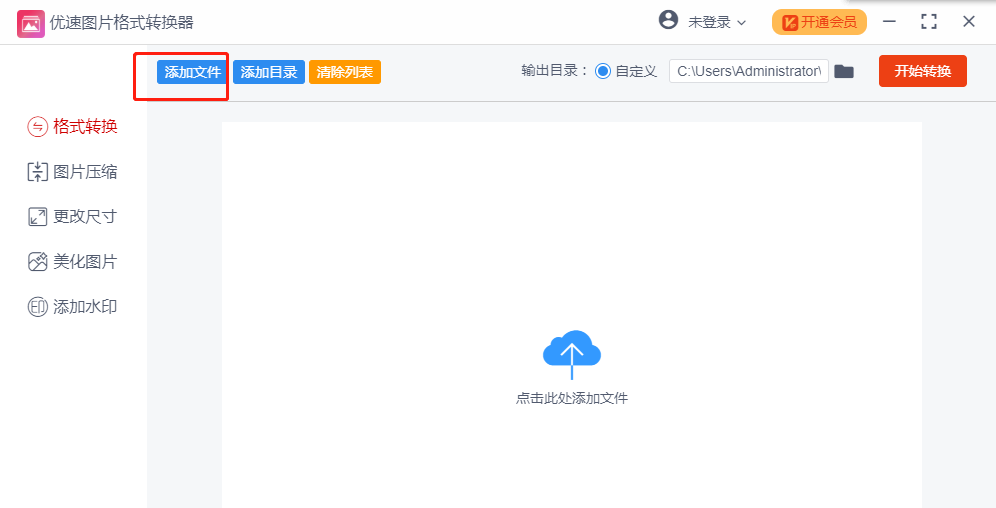Minimize the converter window
The image size is (996, 508).
coord(889,22)
